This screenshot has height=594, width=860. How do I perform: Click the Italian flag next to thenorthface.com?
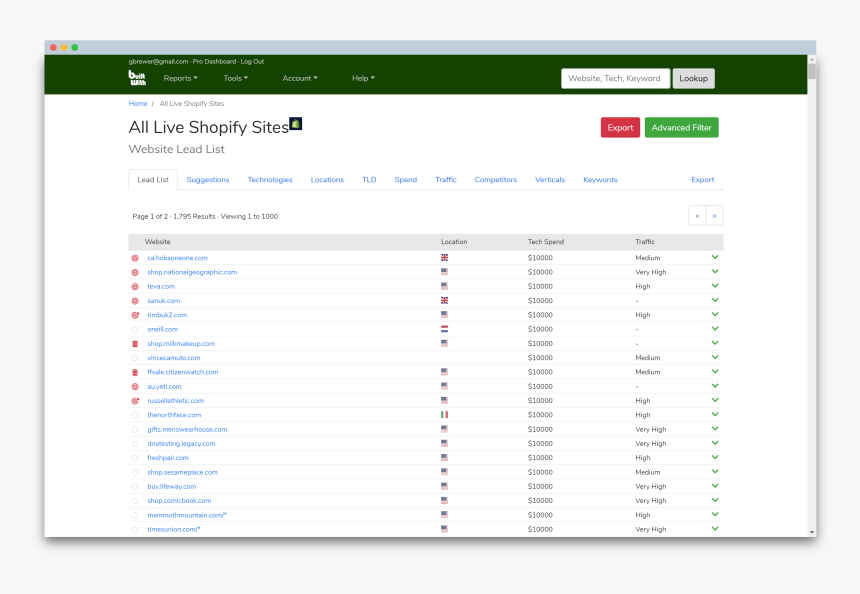[444, 414]
